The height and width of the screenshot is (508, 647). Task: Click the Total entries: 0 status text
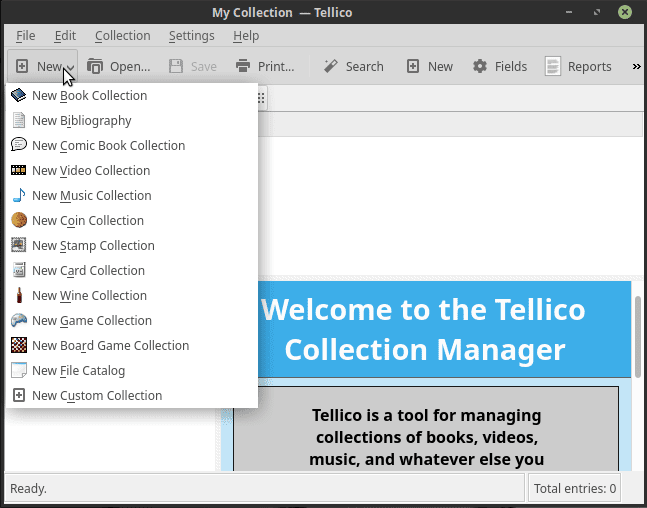click(x=575, y=489)
